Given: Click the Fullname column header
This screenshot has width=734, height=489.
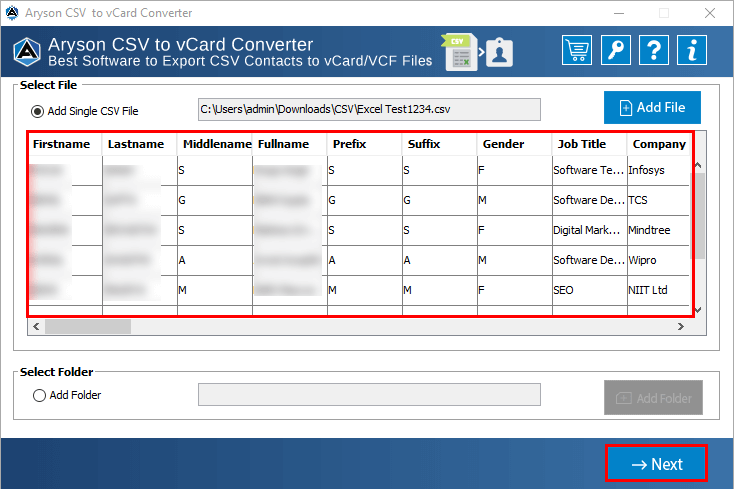Looking at the screenshot, I should pos(290,144).
